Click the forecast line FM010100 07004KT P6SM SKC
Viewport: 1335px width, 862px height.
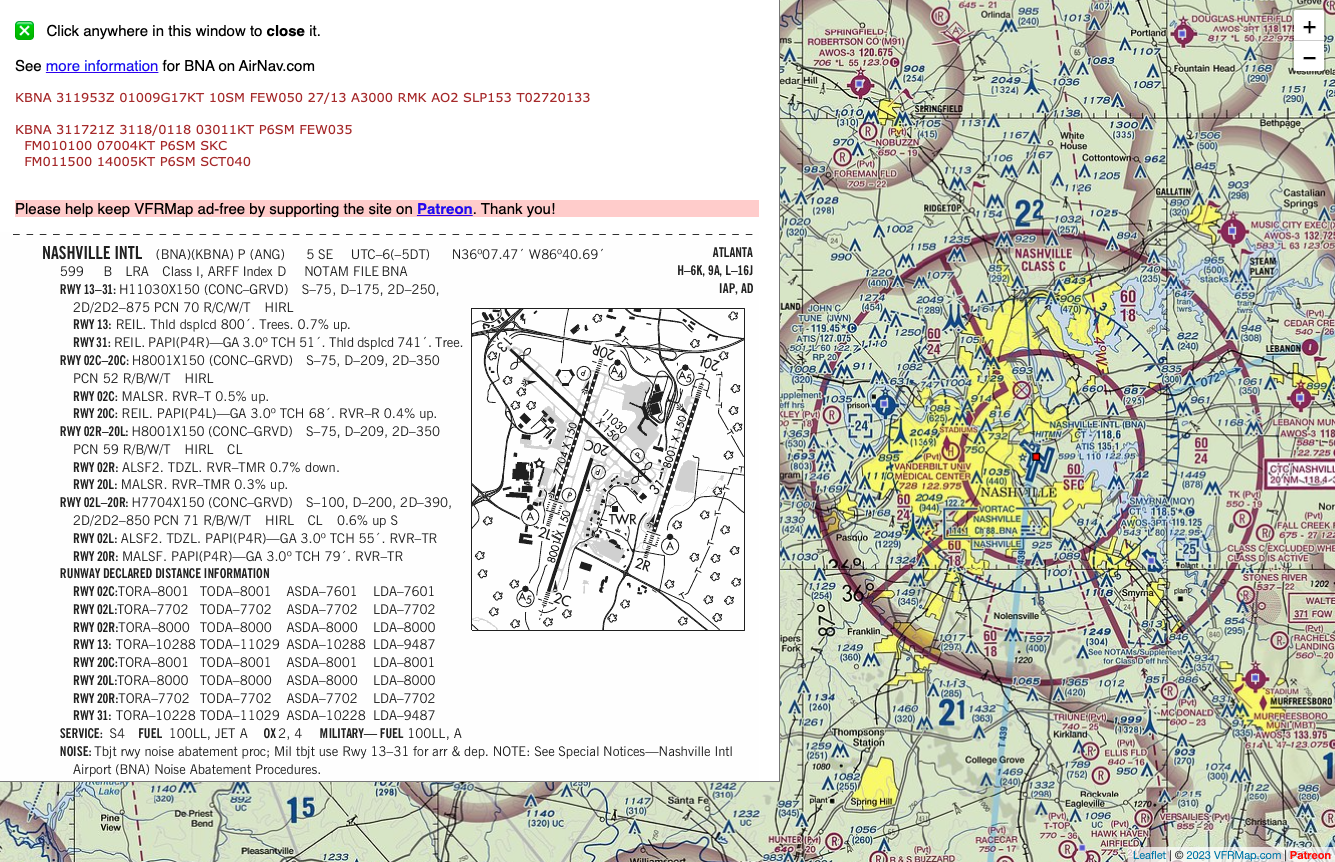point(126,146)
